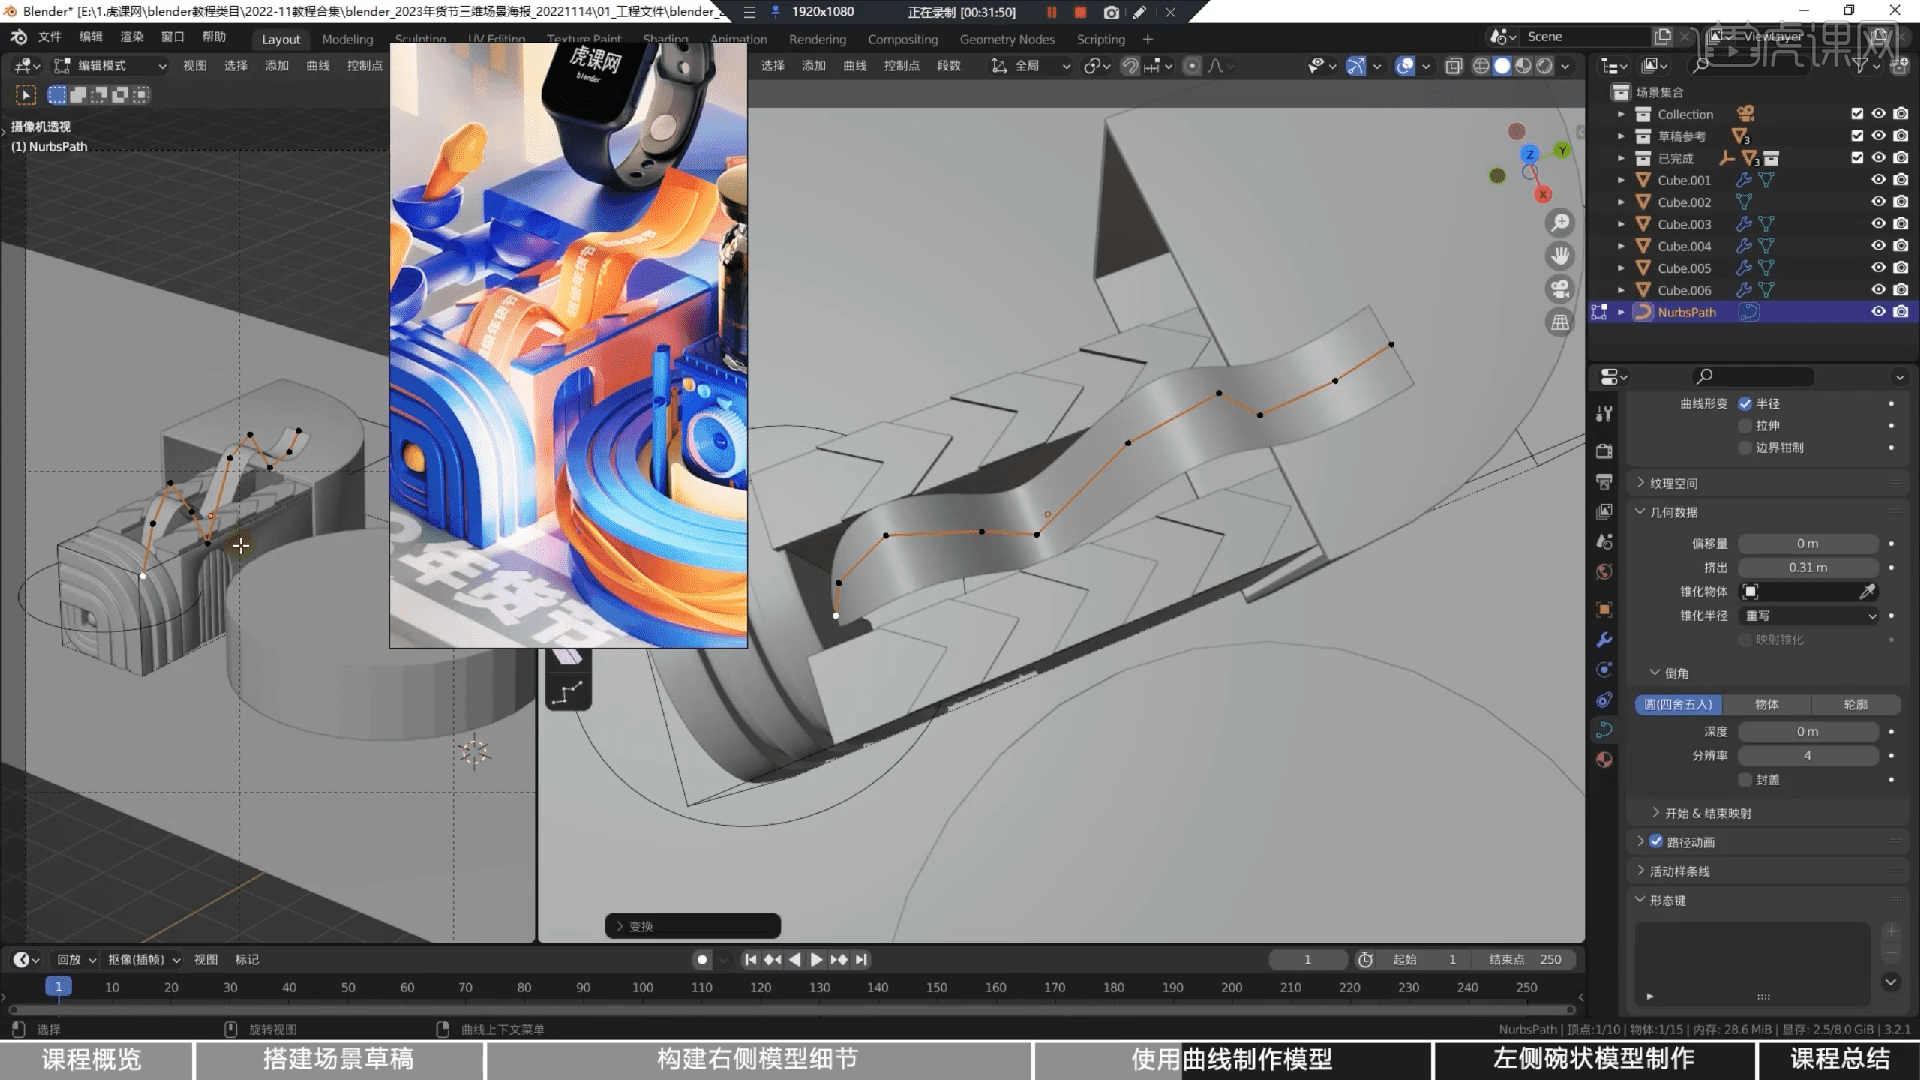Toggle camera view icon in viewport
This screenshot has width=1920, height=1080.
[1560, 289]
